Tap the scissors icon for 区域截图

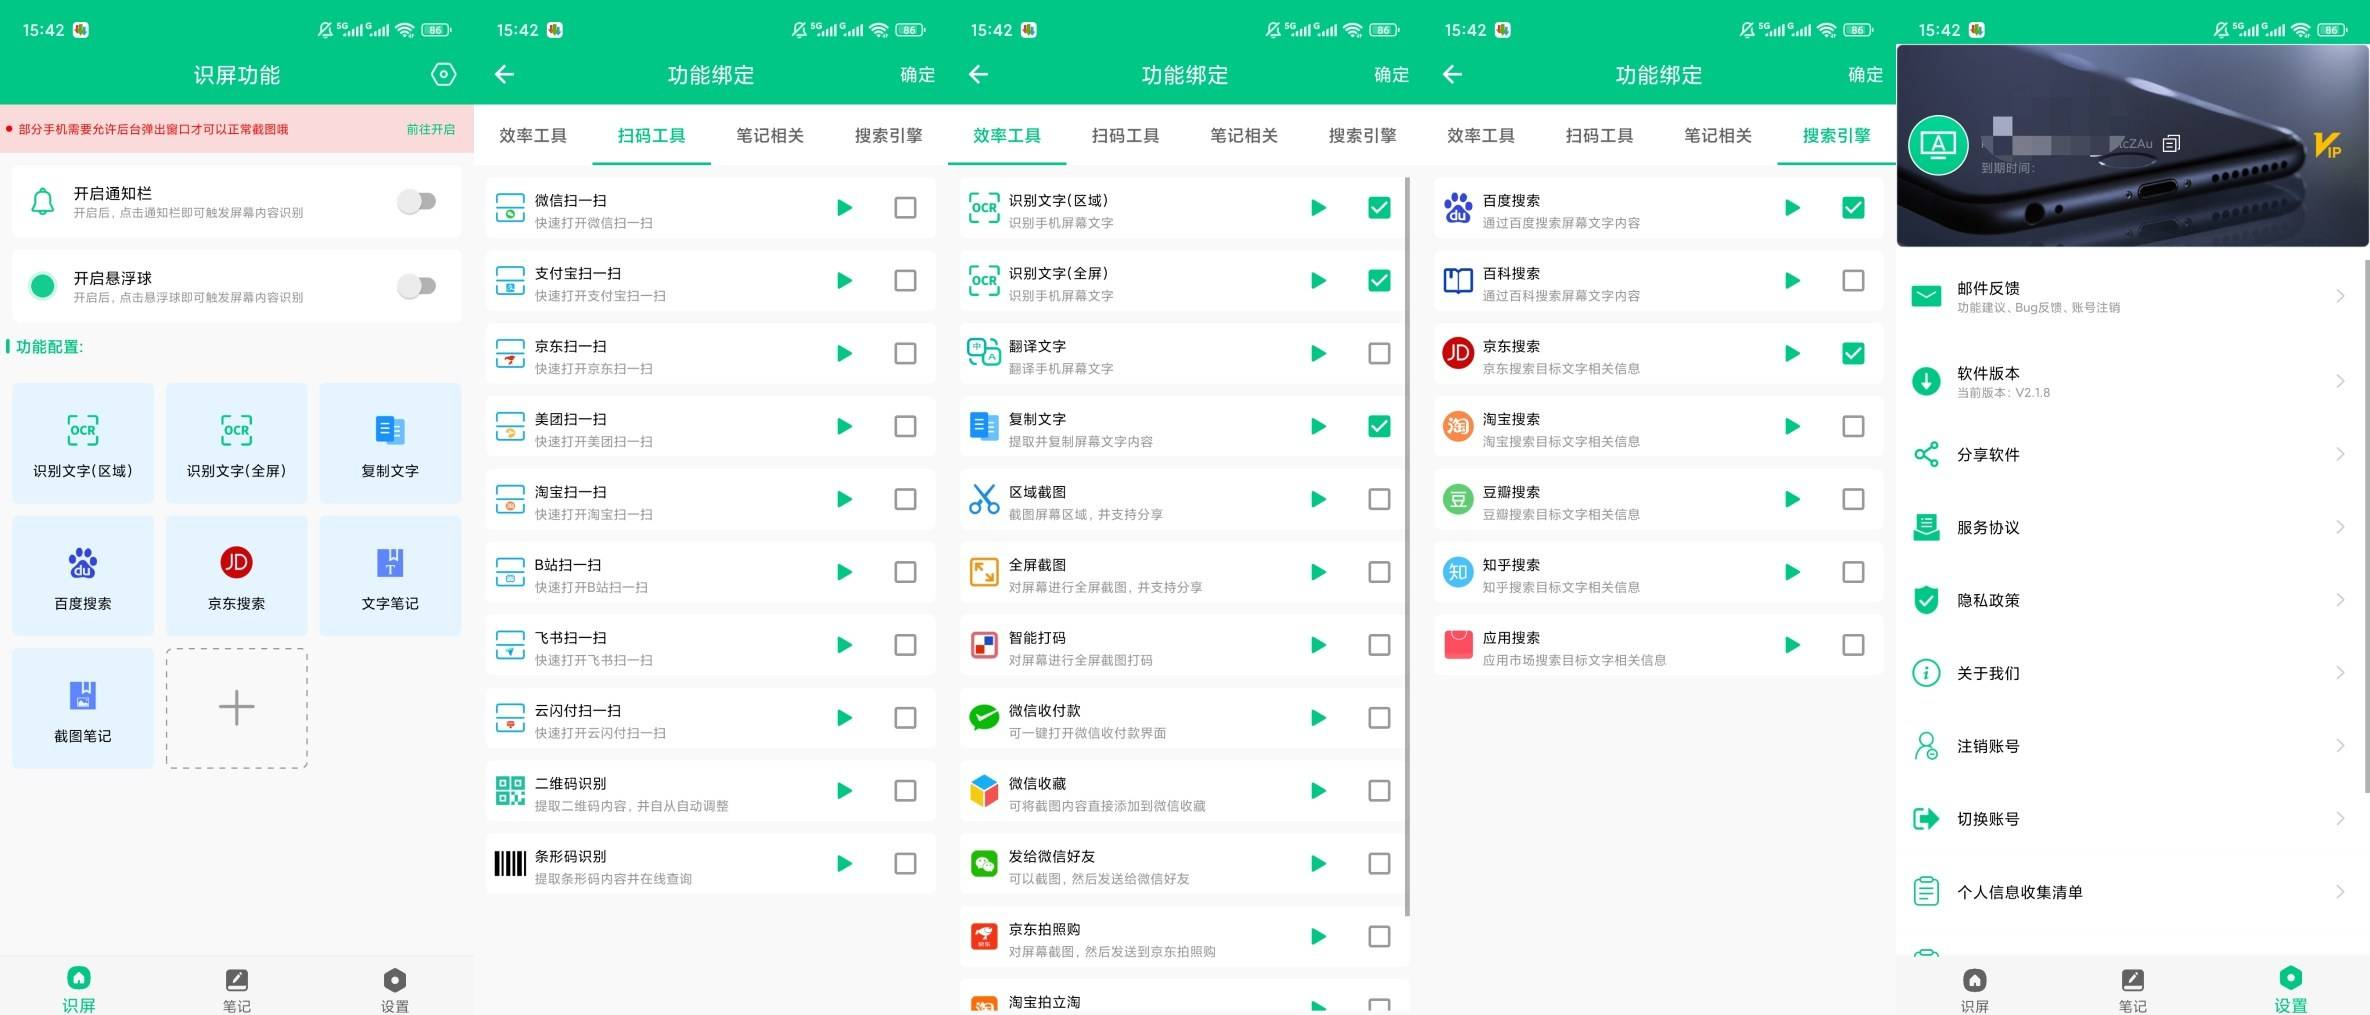(984, 499)
